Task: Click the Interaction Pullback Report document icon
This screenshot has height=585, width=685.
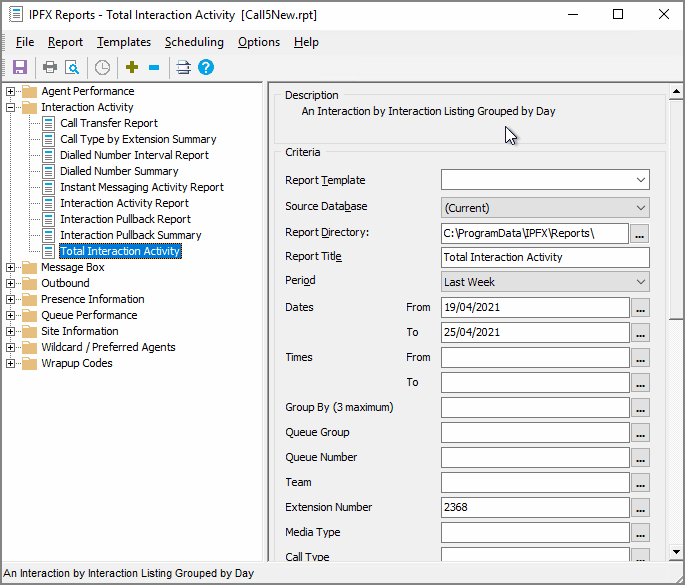Action: [48, 219]
